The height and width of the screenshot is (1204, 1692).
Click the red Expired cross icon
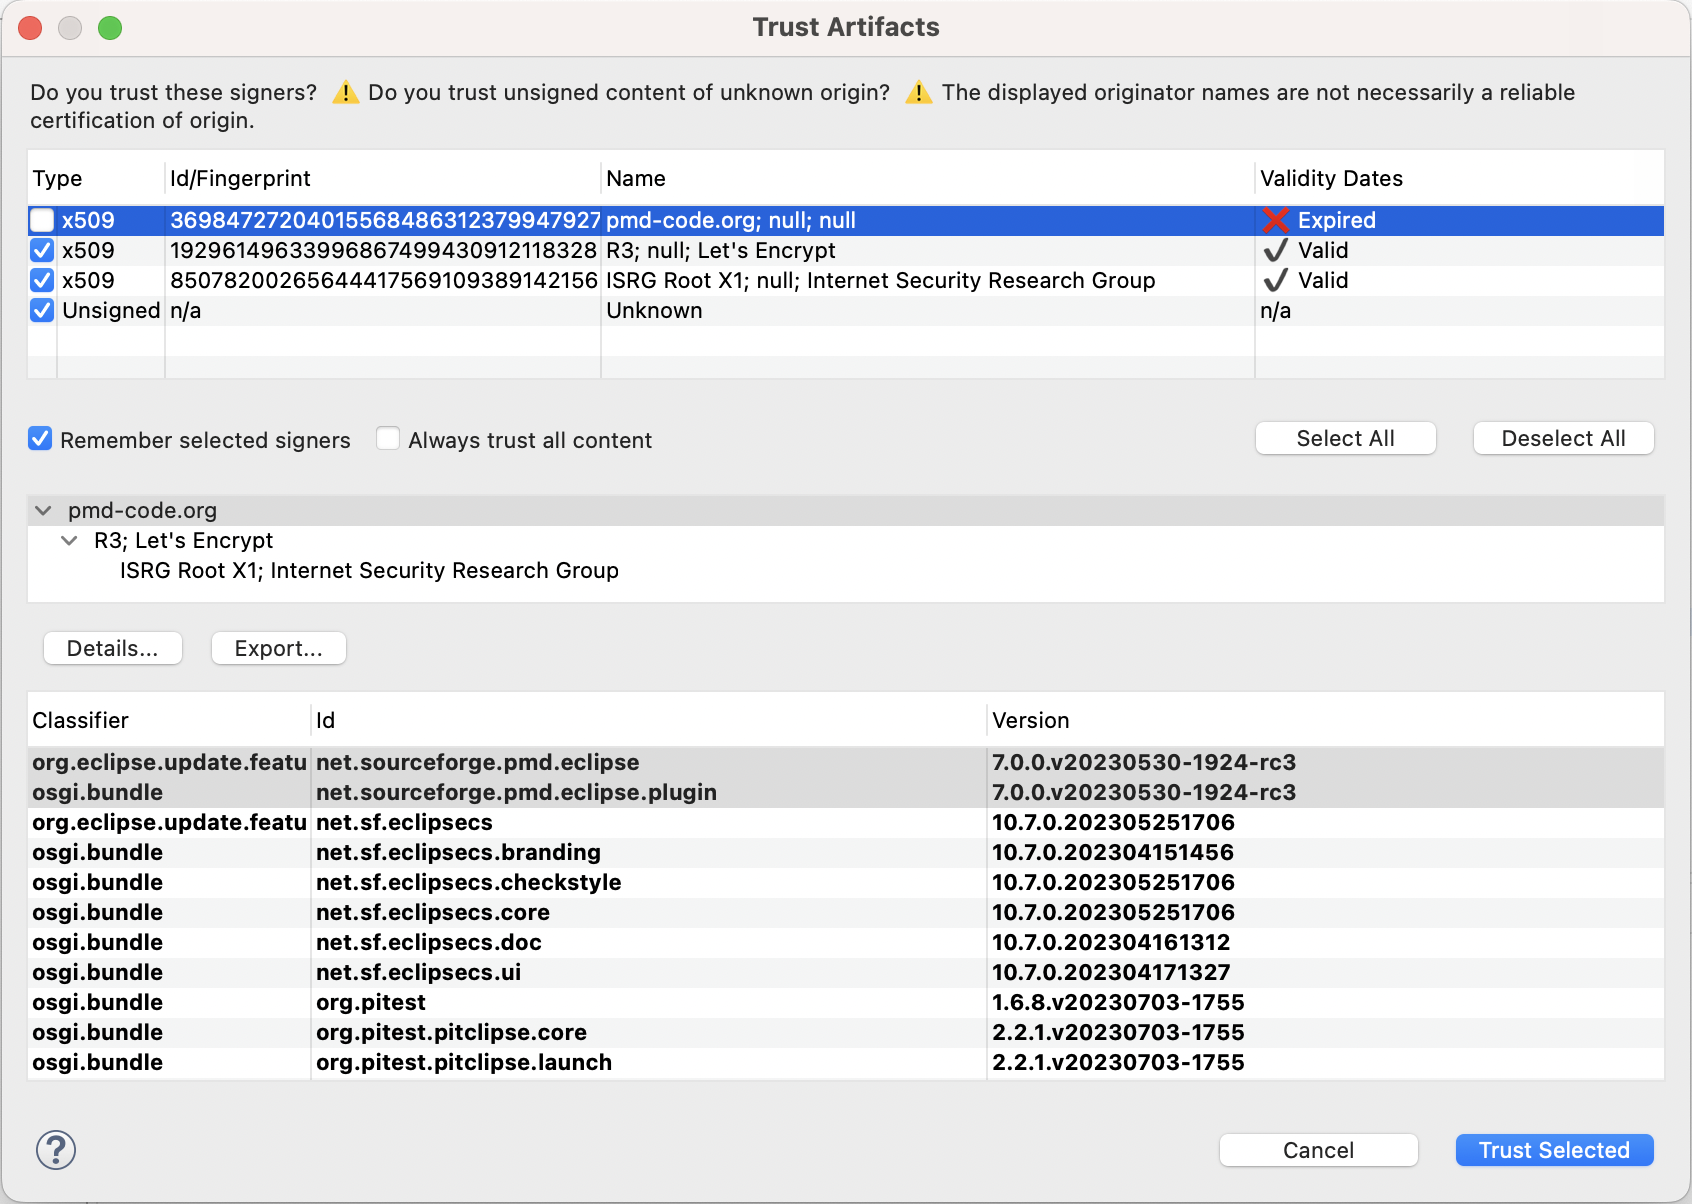[x=1275, y=220]
